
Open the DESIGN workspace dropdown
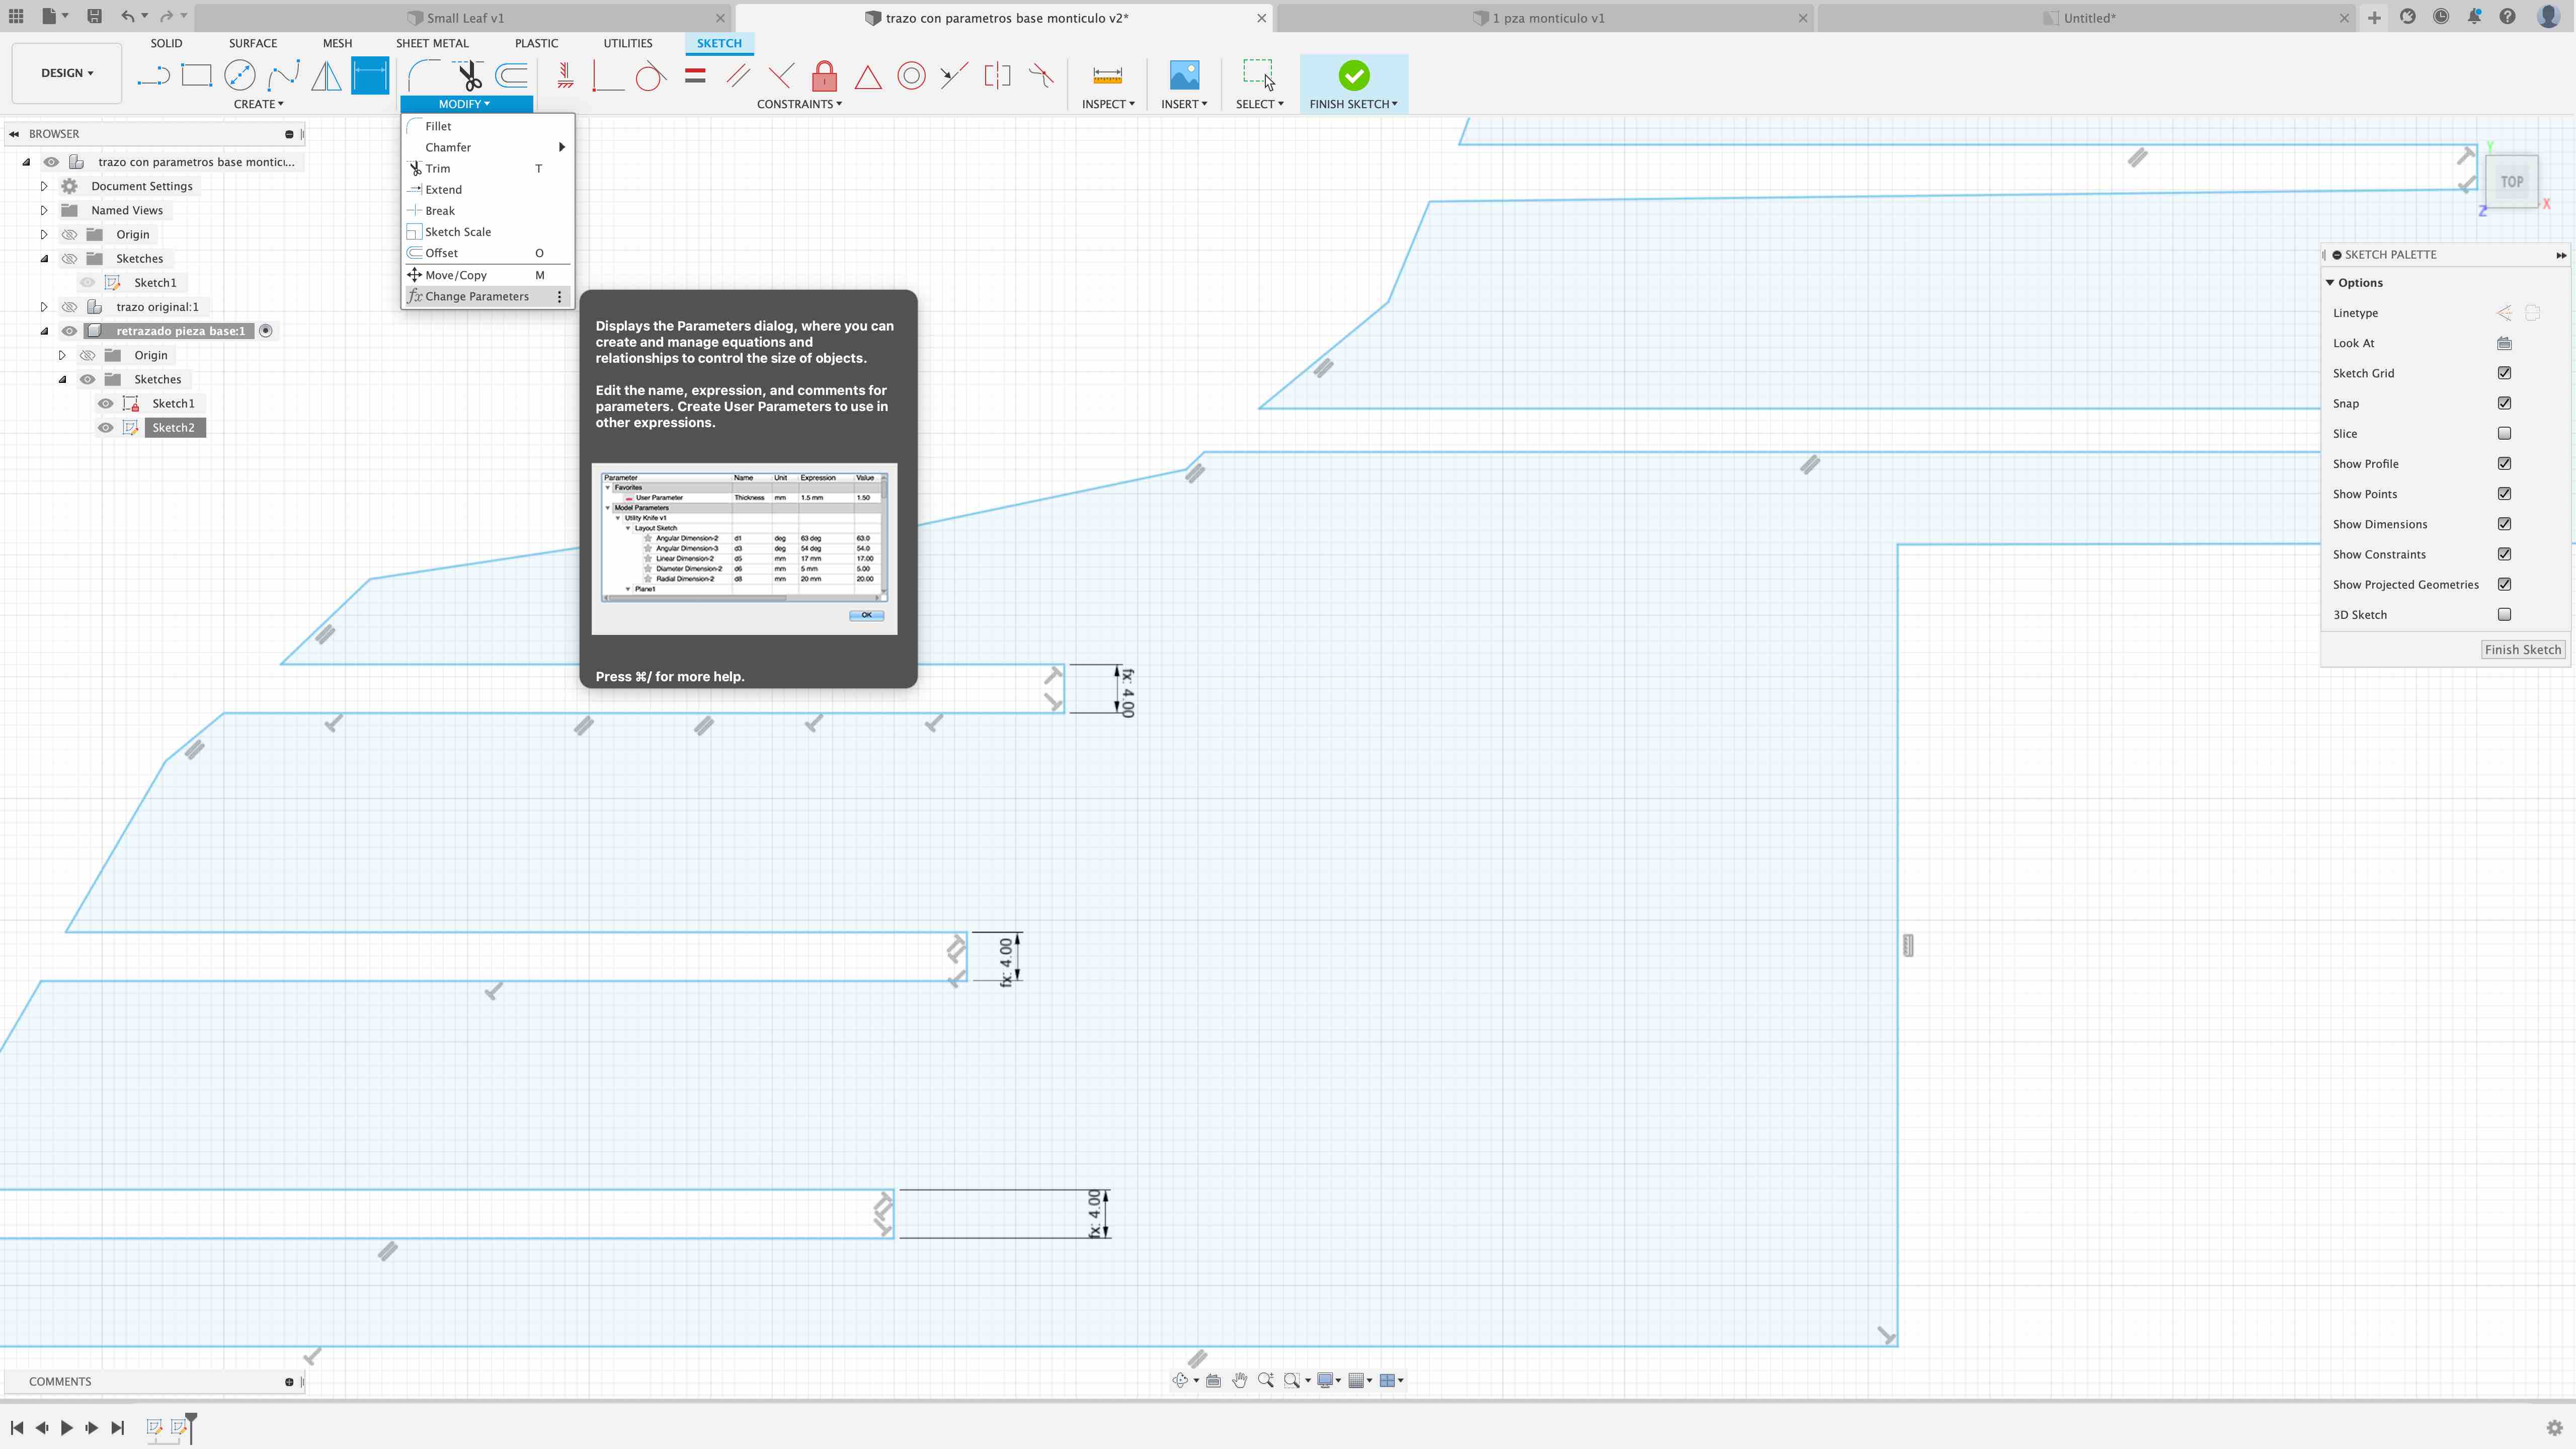[66, 73]
